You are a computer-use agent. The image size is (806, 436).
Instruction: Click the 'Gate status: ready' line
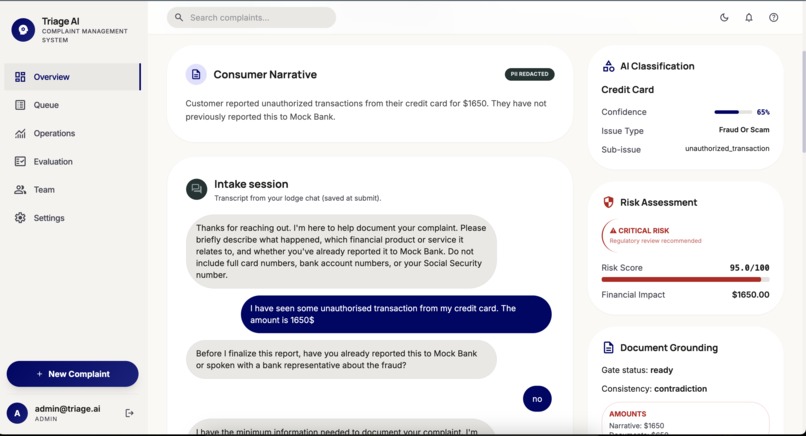pyautogui.click(x=637, y=370)
